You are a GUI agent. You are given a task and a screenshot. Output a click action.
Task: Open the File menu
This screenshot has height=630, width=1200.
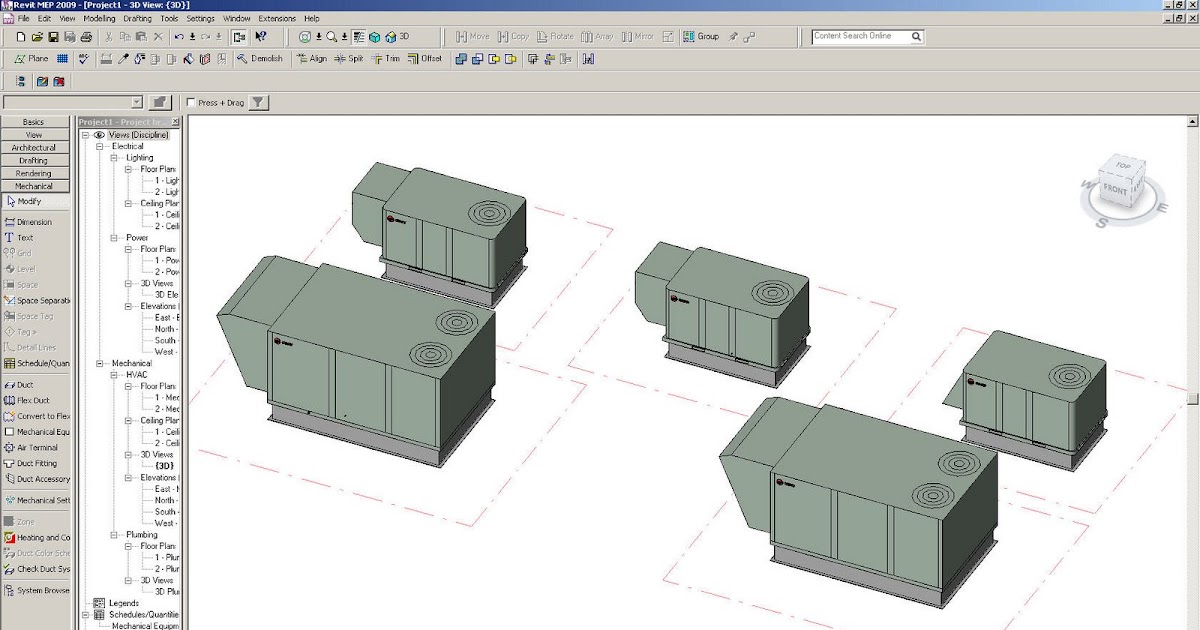24,18
